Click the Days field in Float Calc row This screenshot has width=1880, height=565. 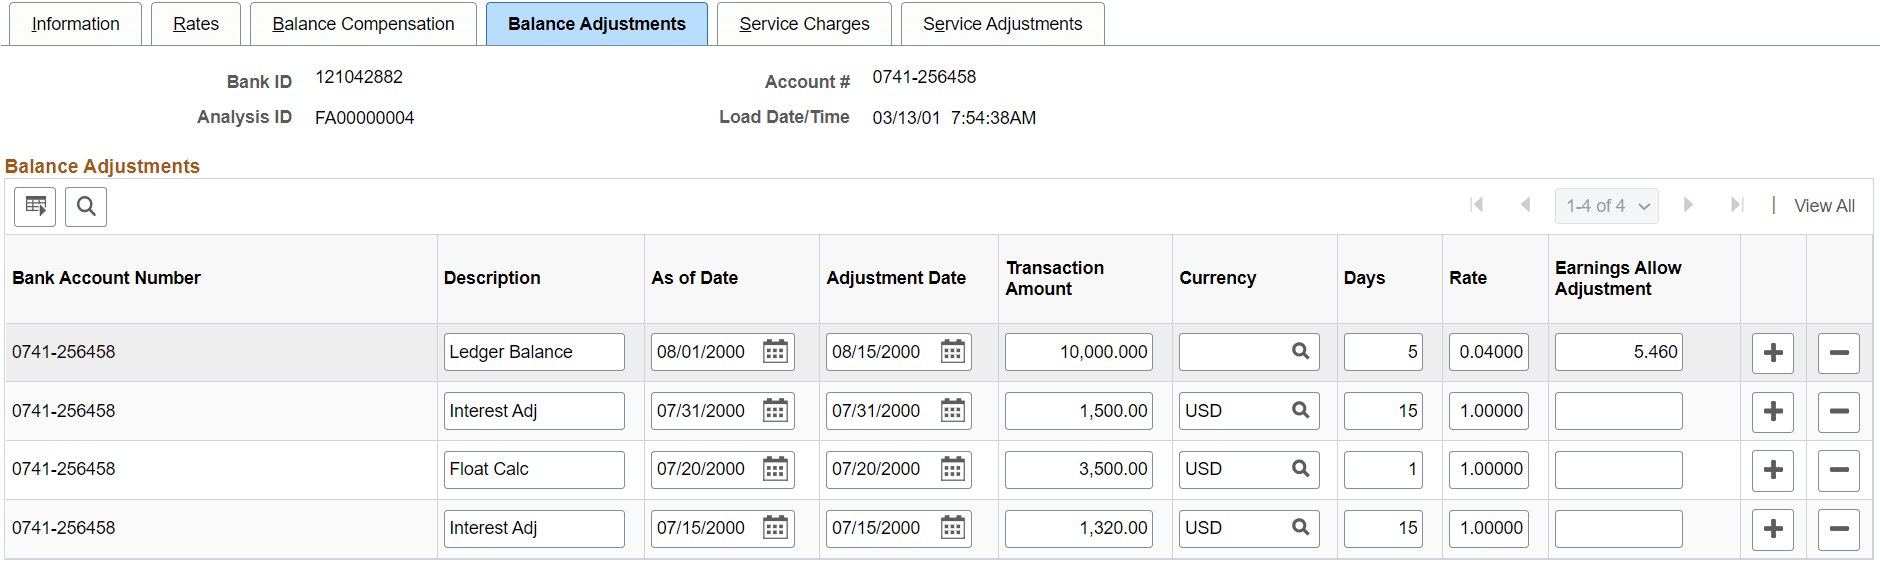pyautogui.click(x=1383, y=469)
